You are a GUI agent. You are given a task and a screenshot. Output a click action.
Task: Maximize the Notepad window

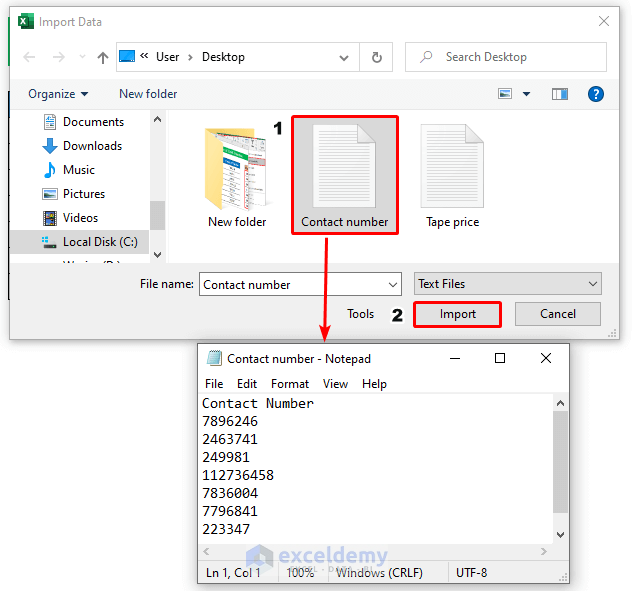[500, 358]
